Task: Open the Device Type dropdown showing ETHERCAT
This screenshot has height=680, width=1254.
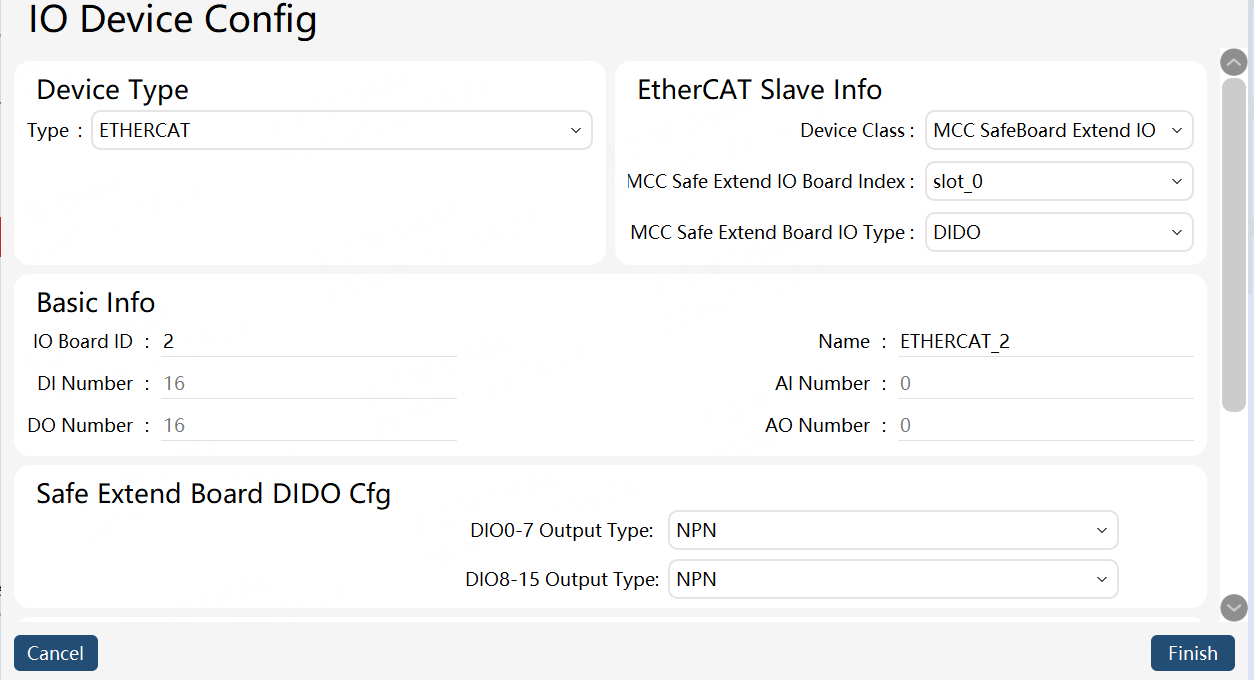Action: (342, 130)
